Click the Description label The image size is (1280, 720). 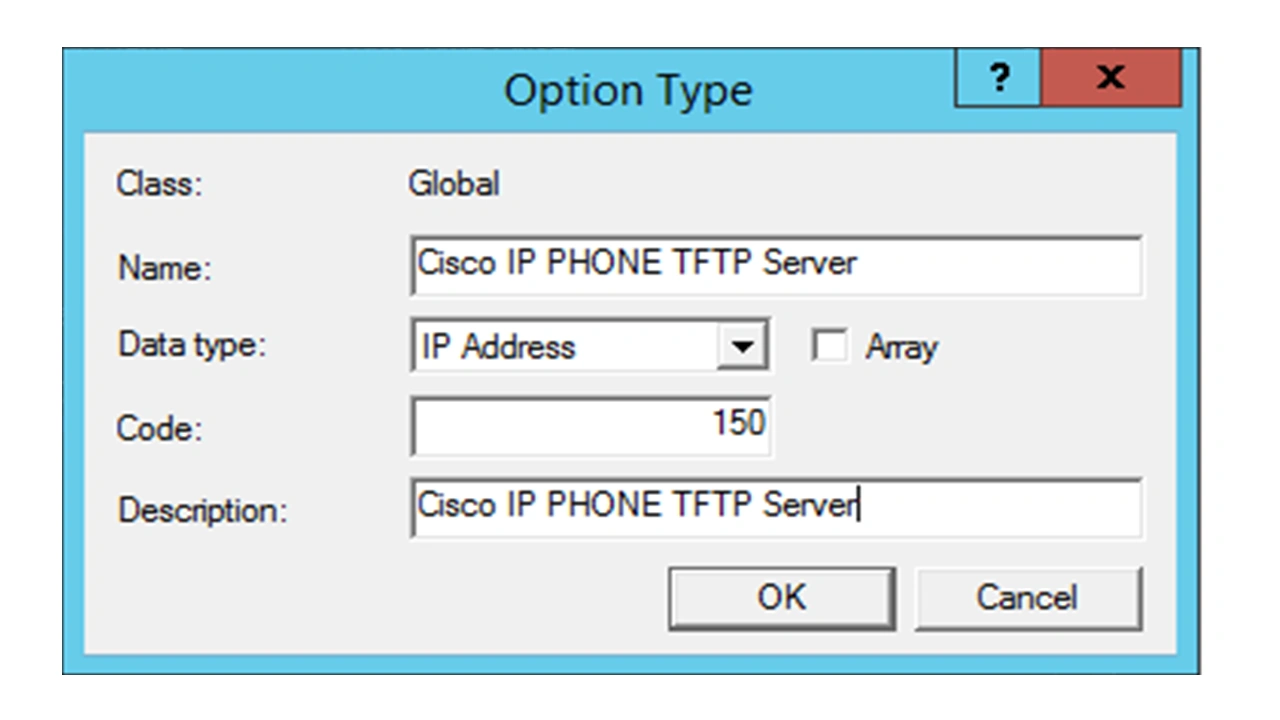pos(202,510)
